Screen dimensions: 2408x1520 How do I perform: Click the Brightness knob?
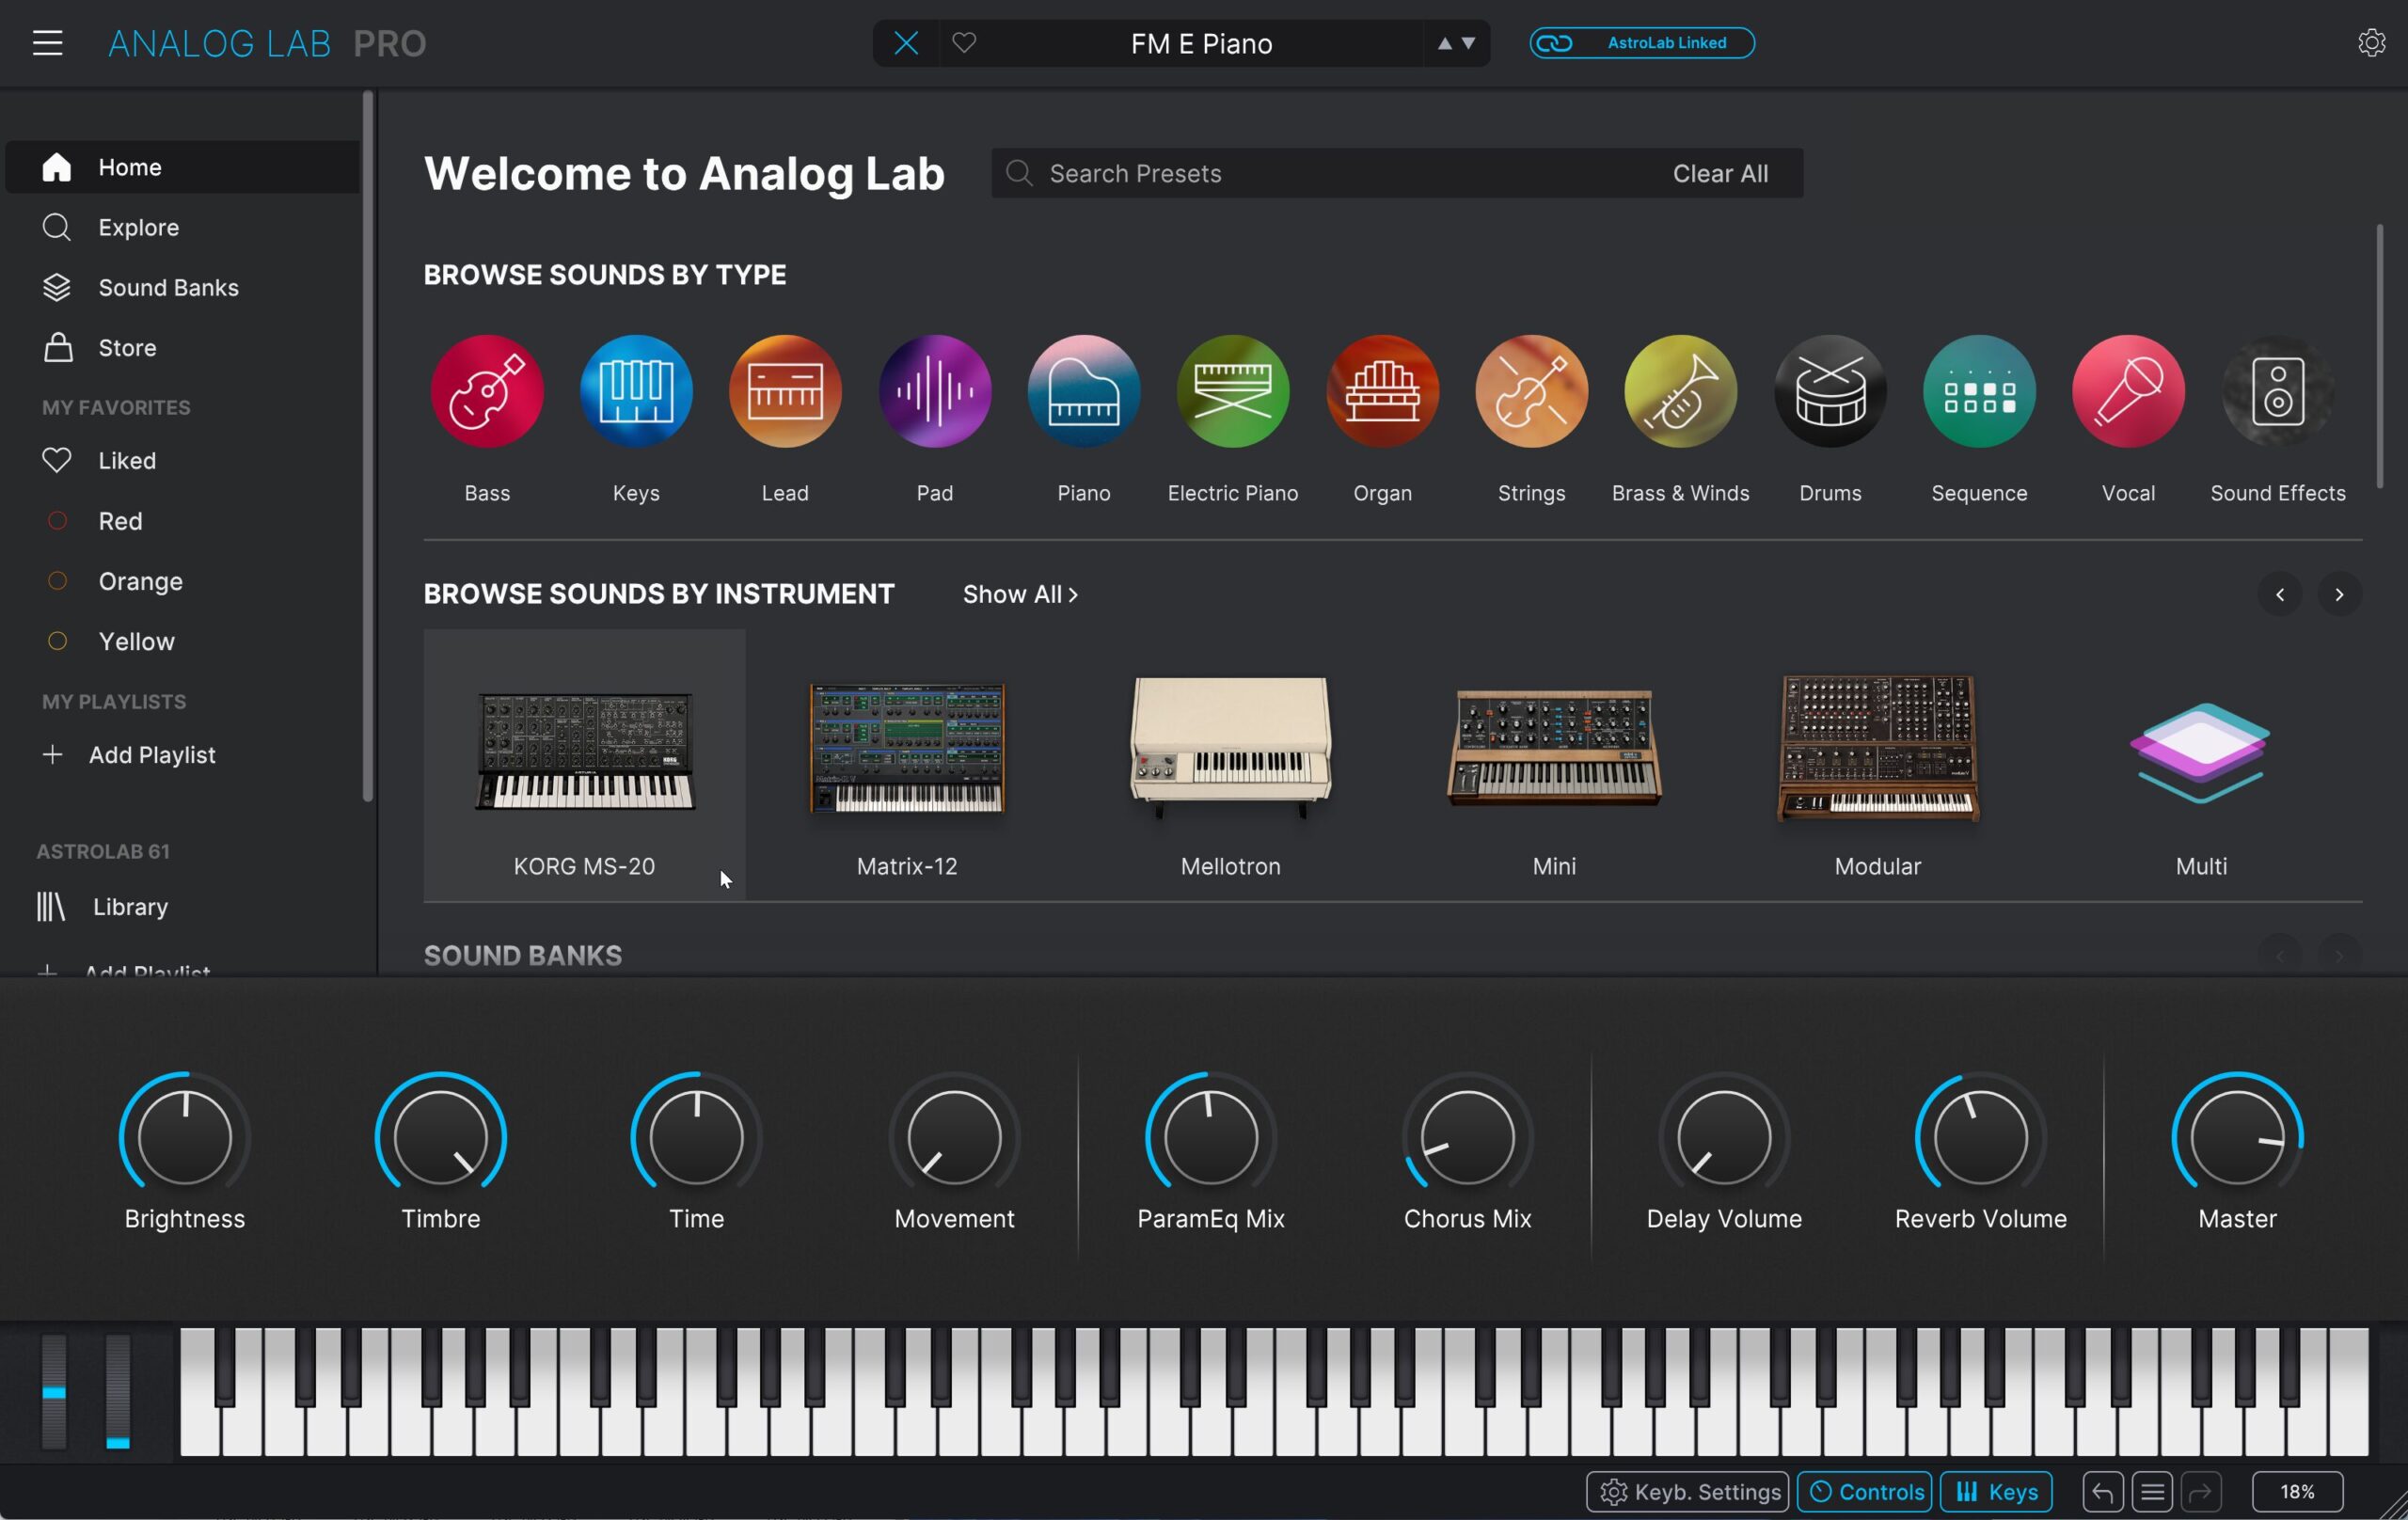pyautogui.click(x=185, y=1136)
